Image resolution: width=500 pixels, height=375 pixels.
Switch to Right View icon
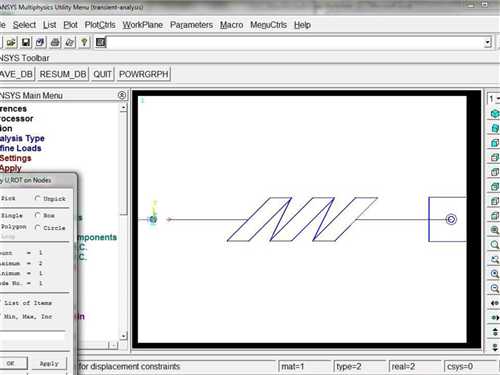[495, 157]
